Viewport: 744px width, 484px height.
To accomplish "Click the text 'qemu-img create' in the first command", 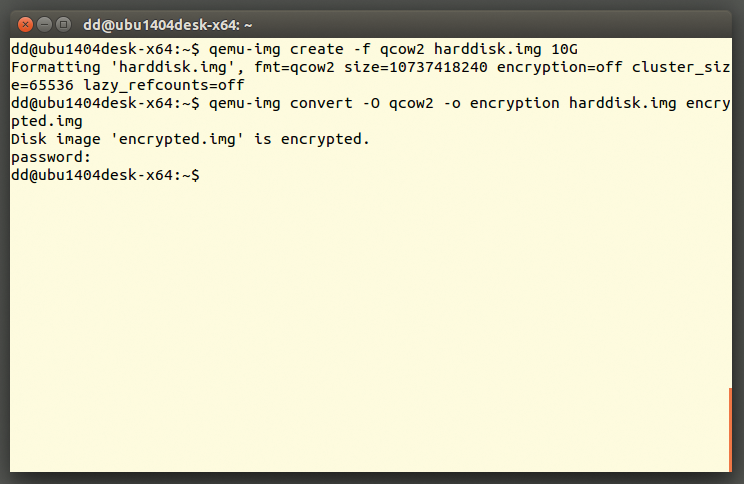I will (276, 49).
